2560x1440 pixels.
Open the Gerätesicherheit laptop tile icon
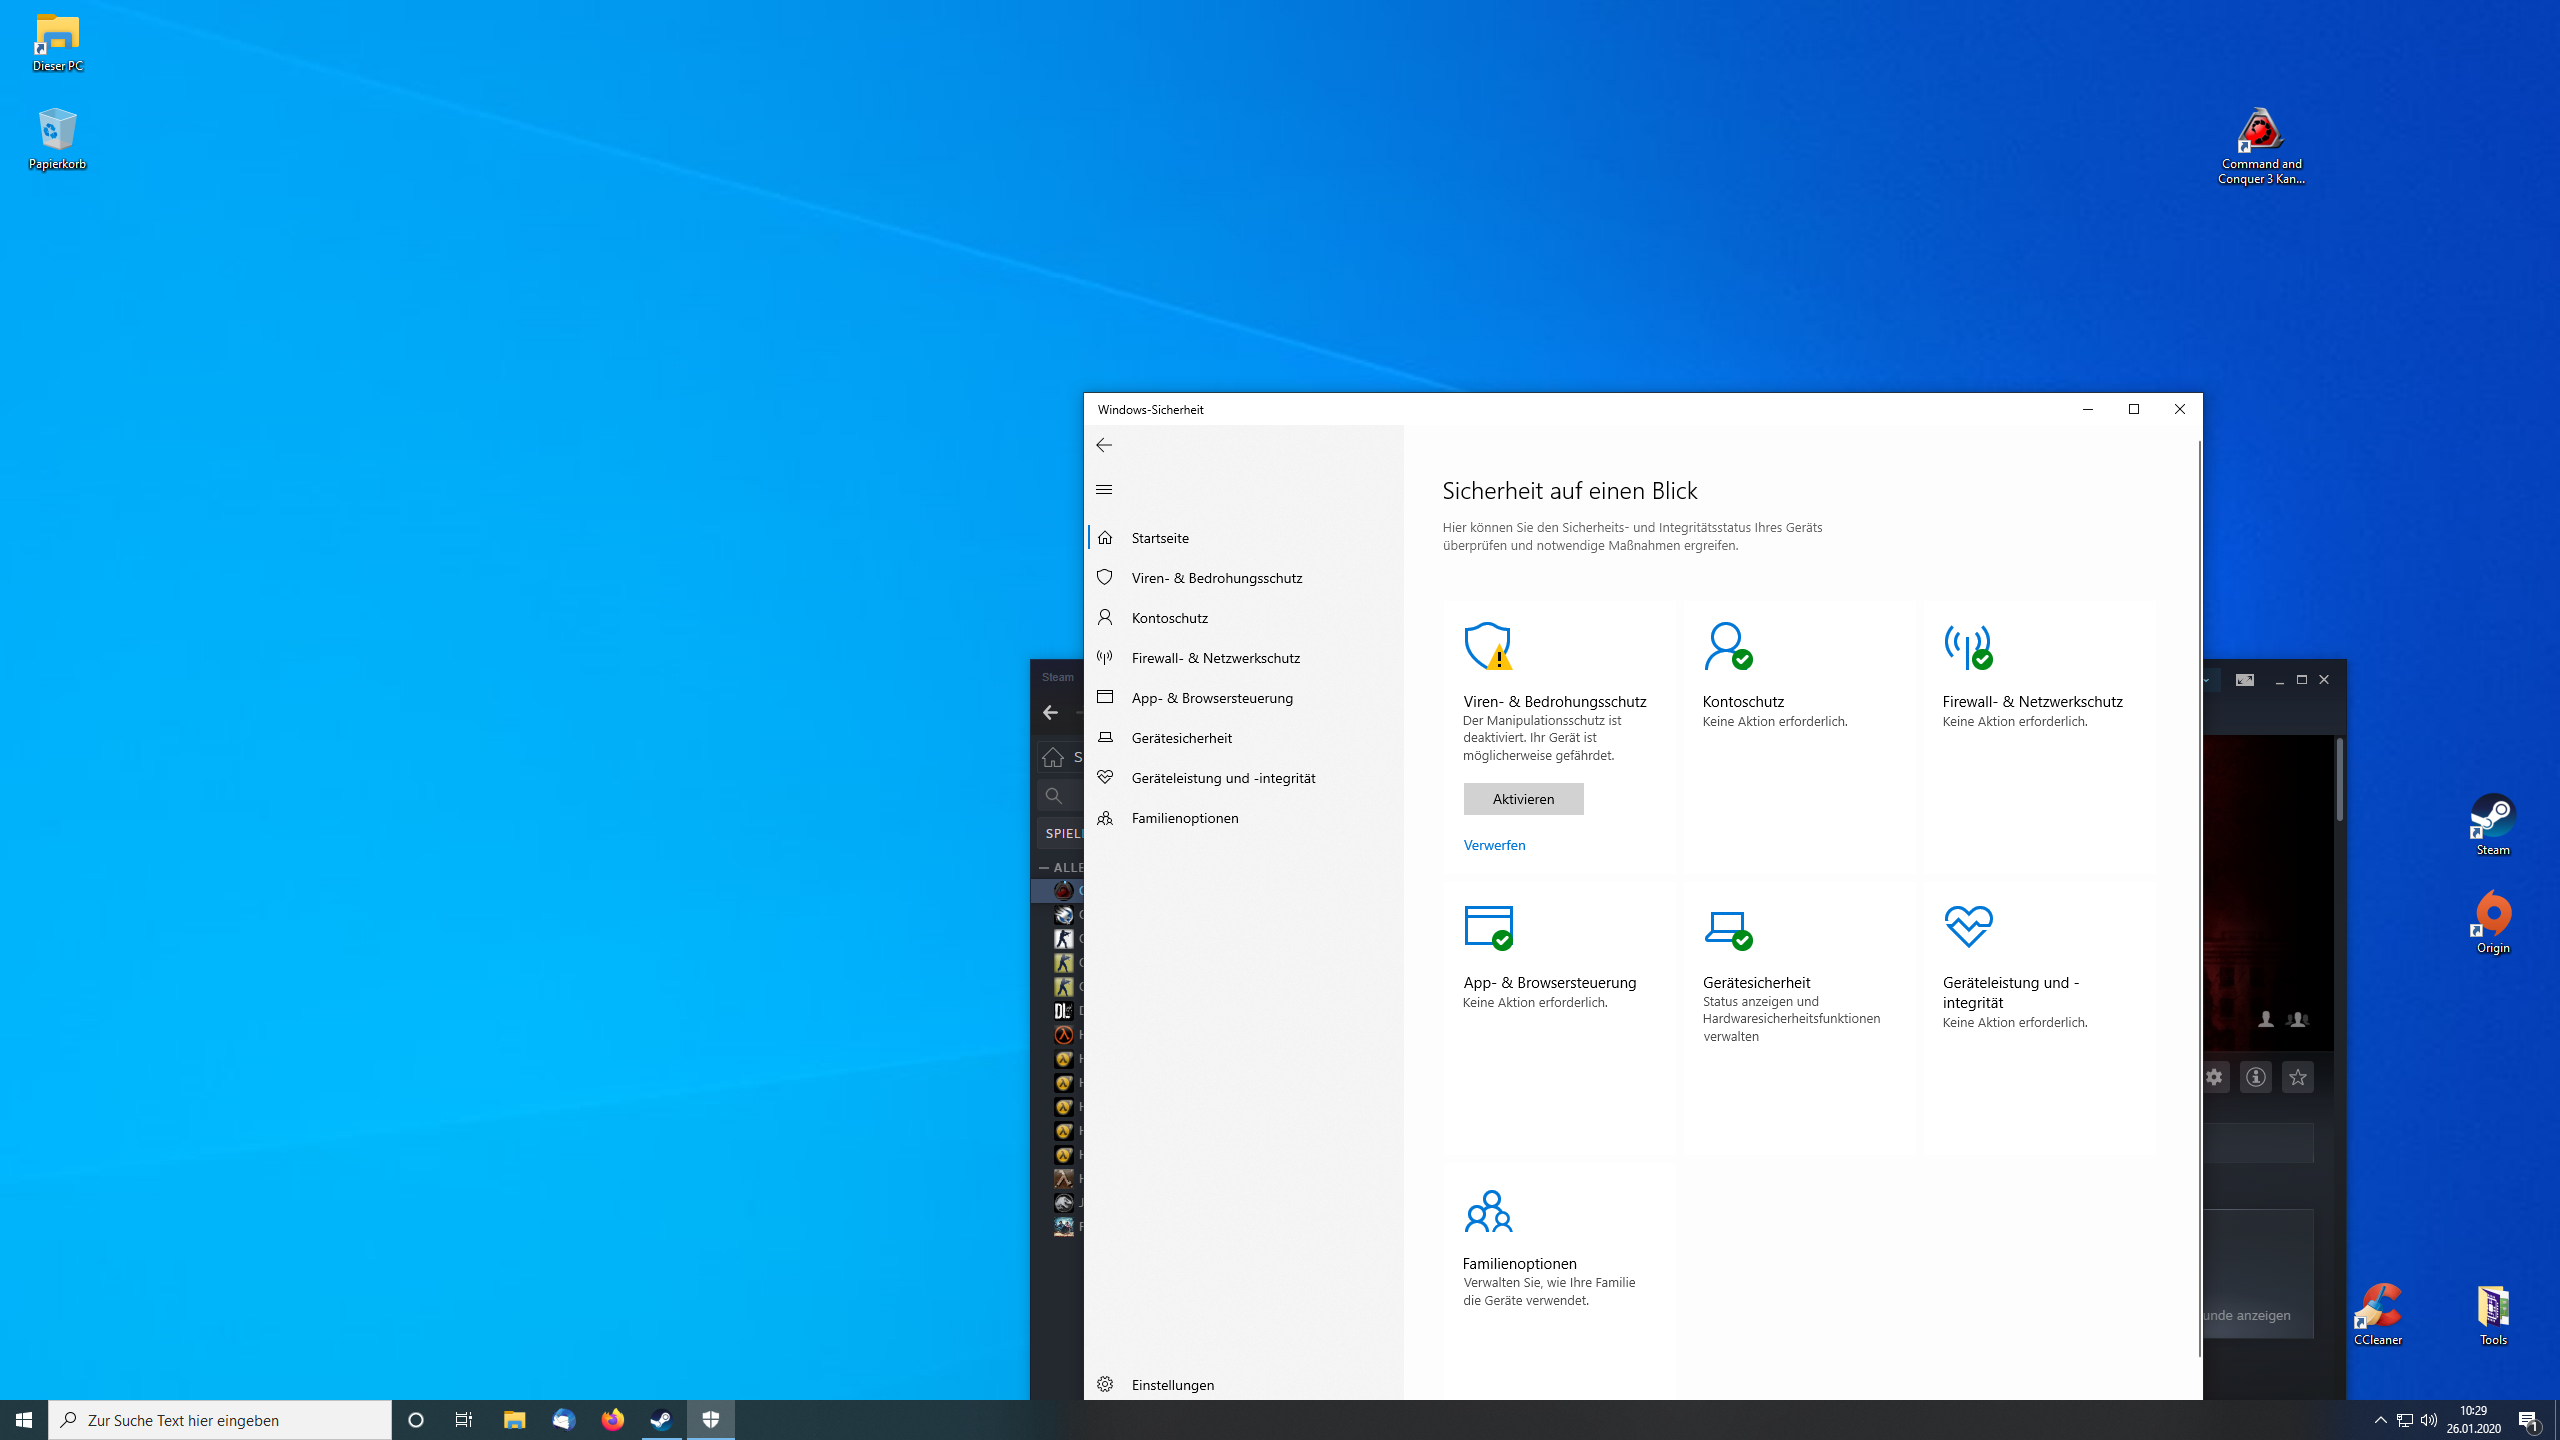coord(1727,926)
